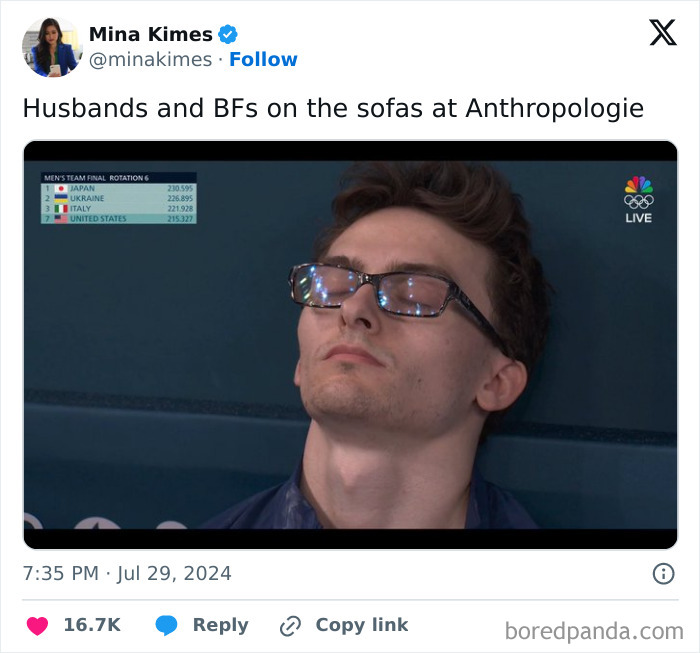Click the Reply button label
The image size is (700, 653).
coord(221,625)
